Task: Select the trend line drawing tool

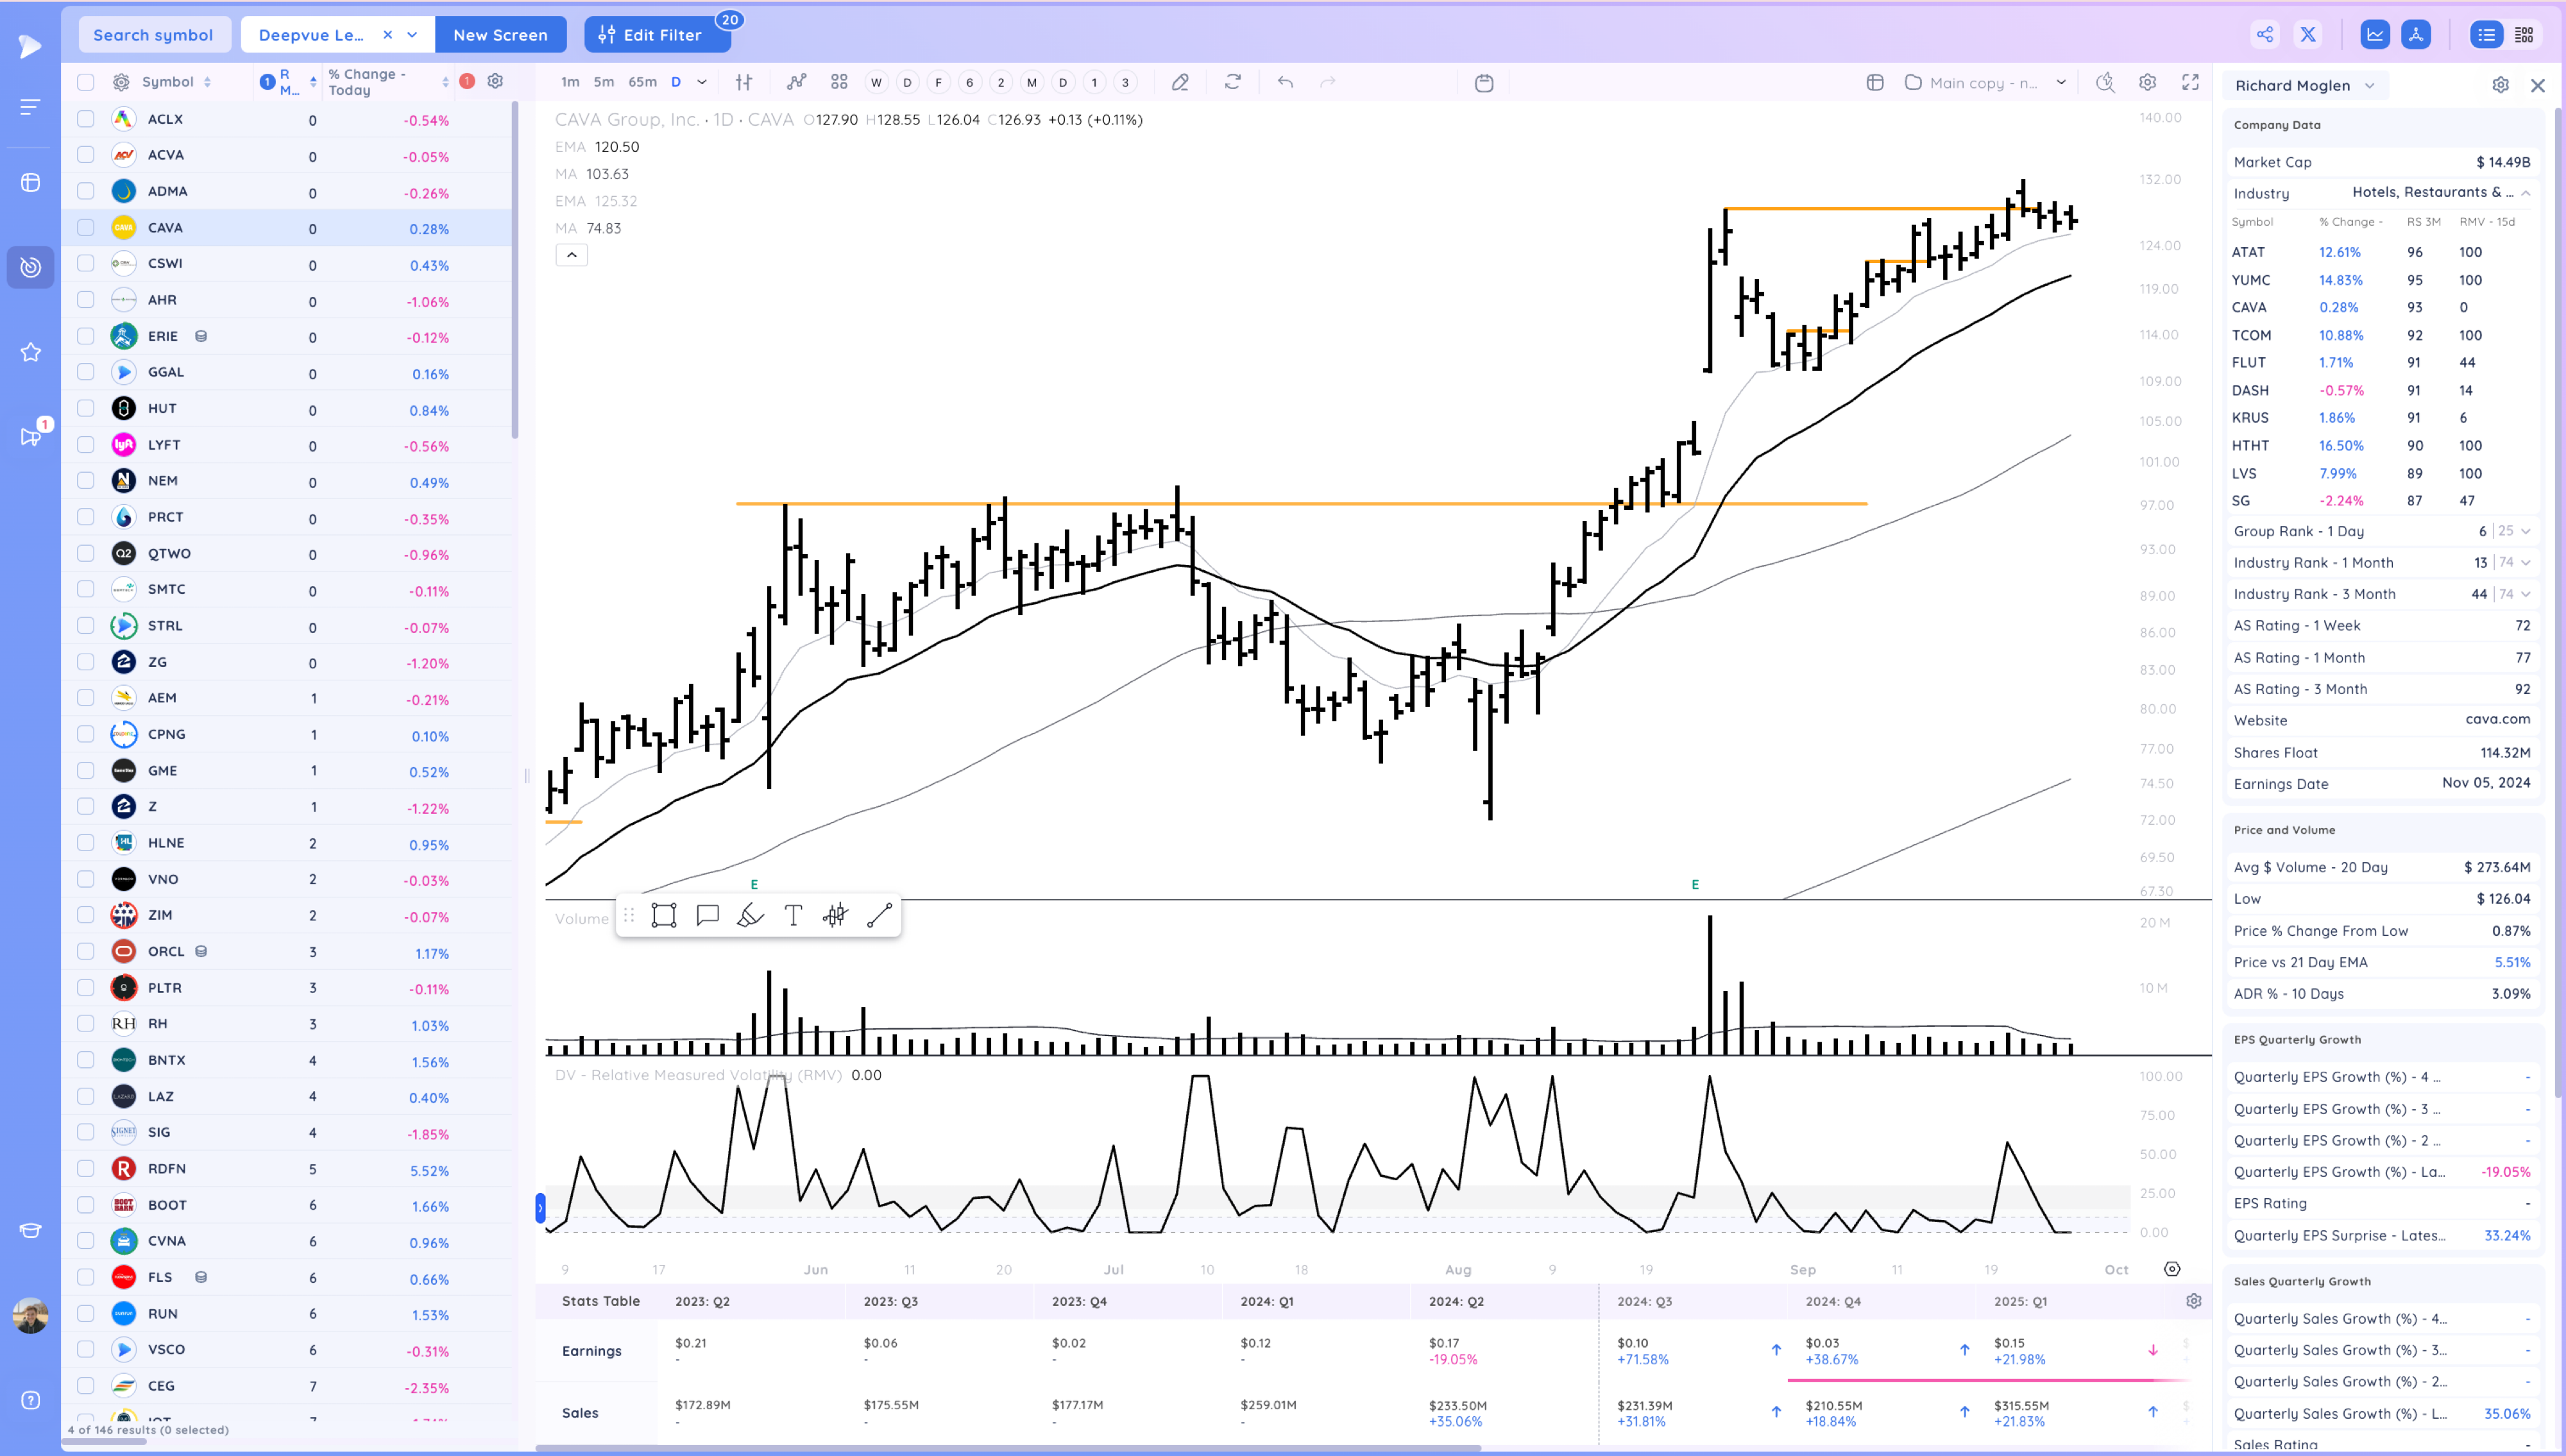Action: pos(879,915)
